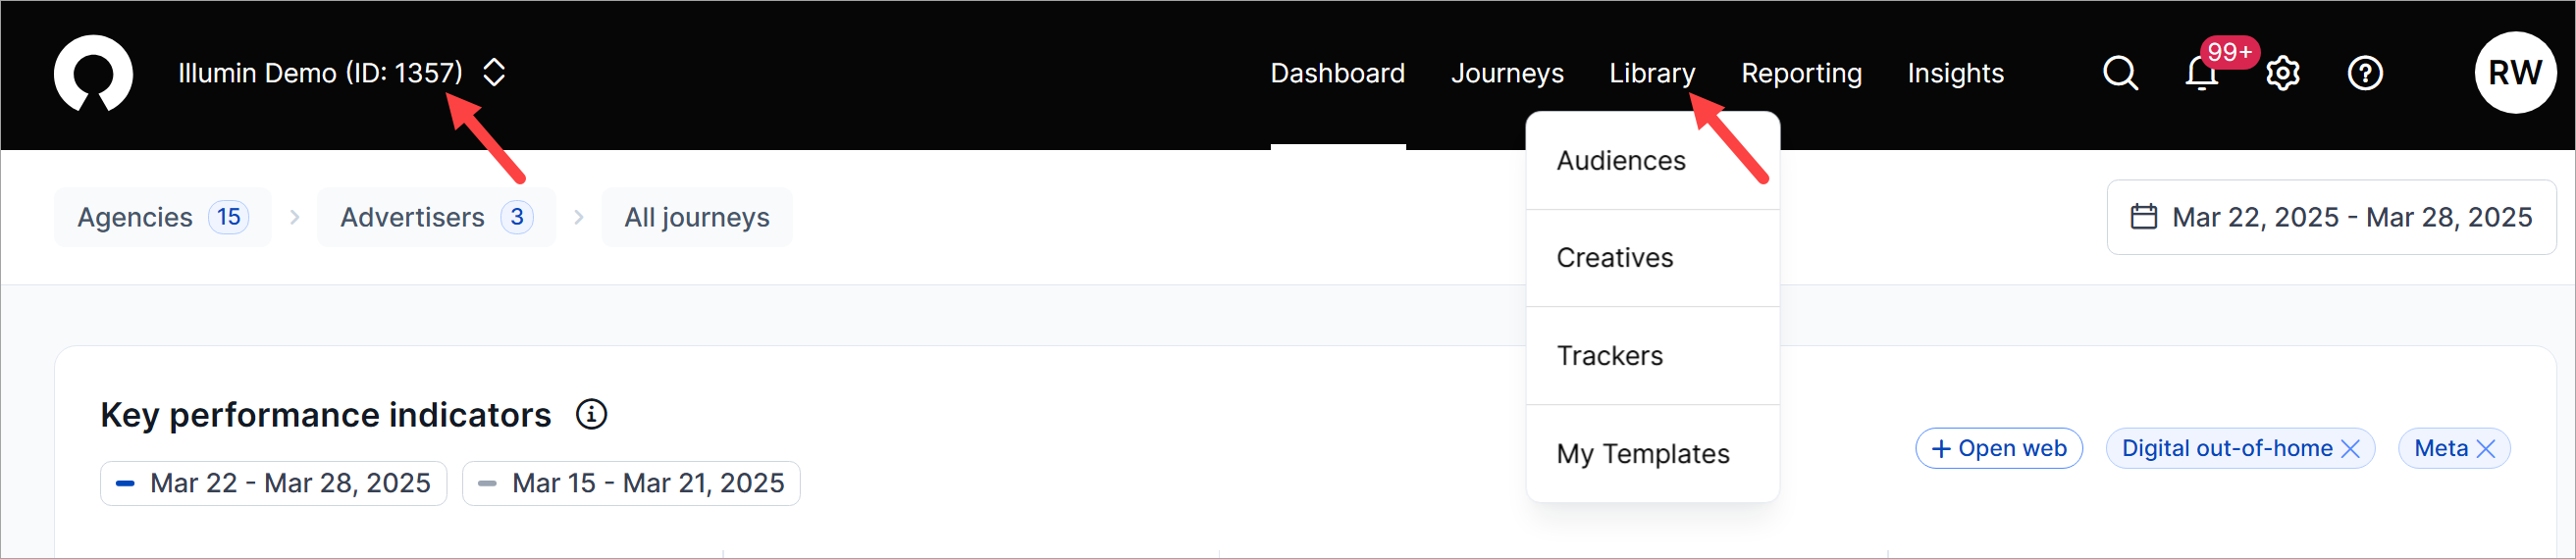This screenshot has width=2576, height=559.
Task: Click the All journeys breadcrumb
Action: [696, 218]
